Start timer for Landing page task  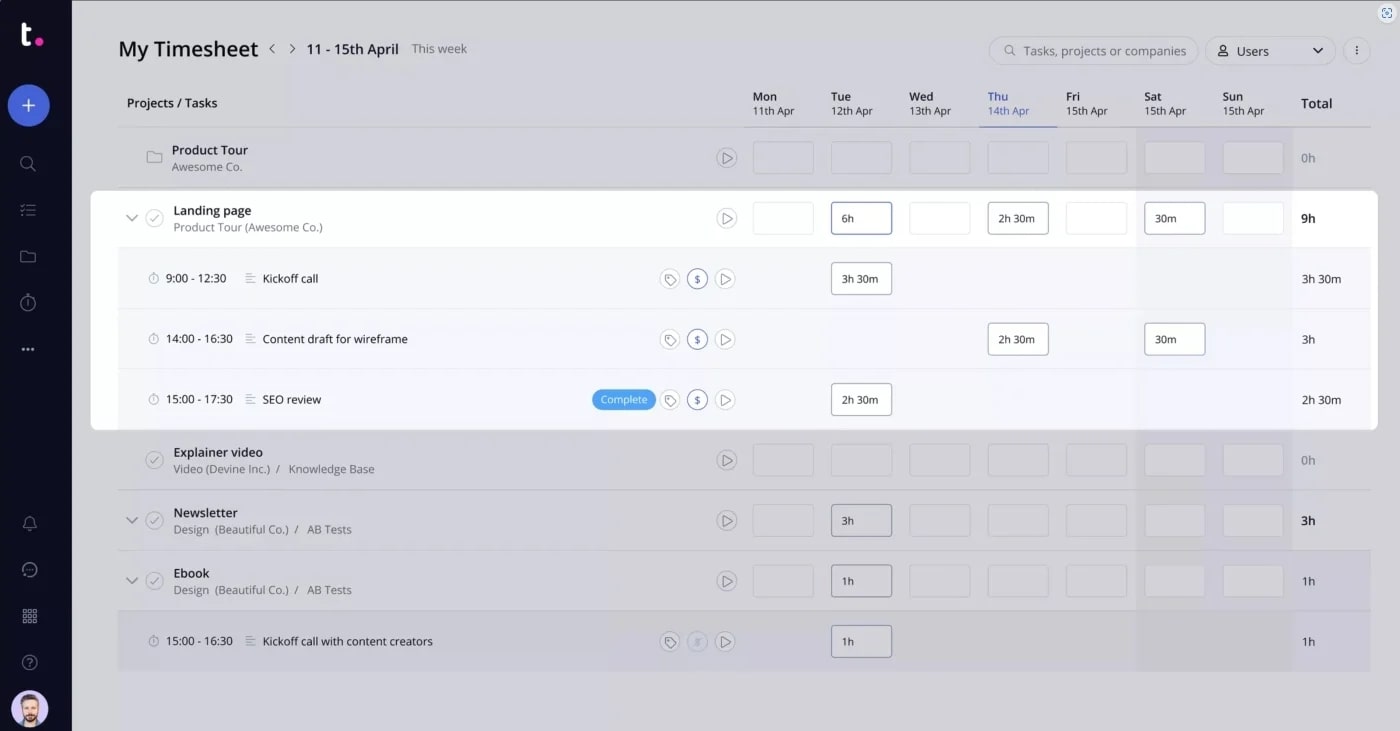click(x=726, y=218)
